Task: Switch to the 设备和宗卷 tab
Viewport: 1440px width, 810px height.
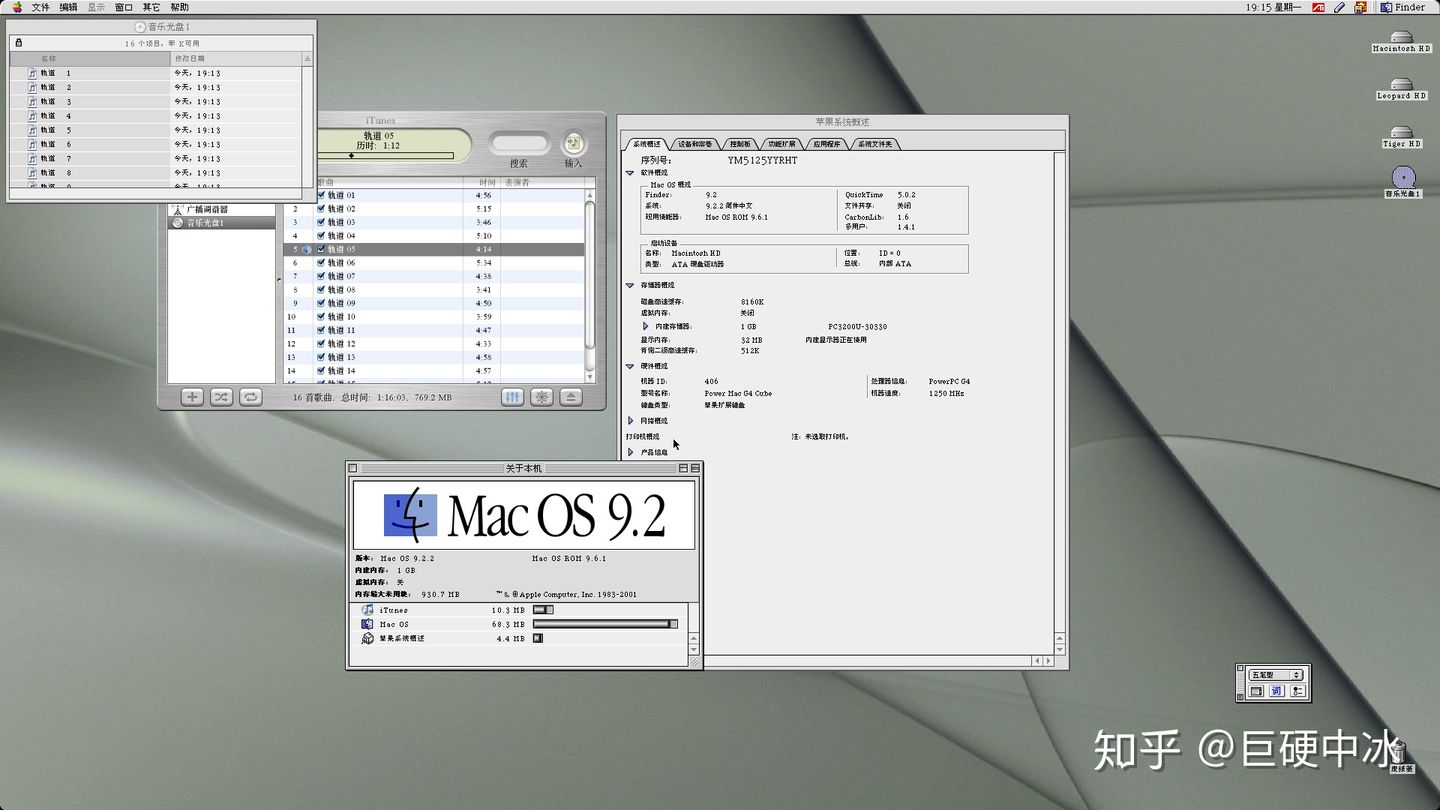Action: 694,144
